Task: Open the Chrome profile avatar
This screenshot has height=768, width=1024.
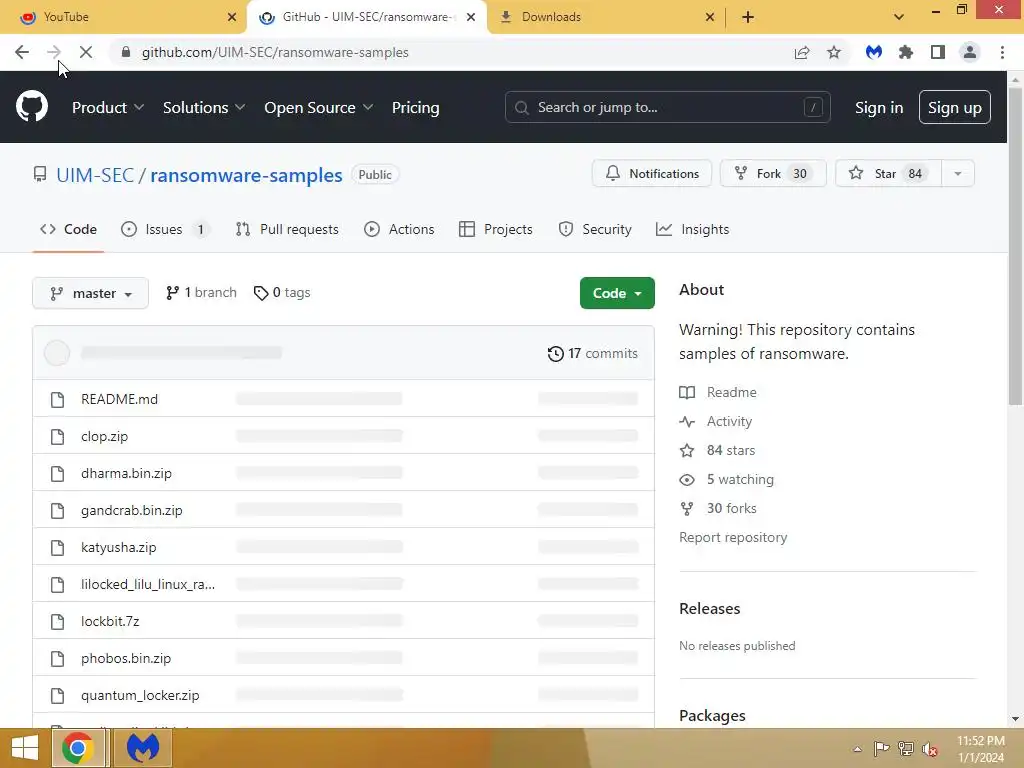Action: coord(970,52)
